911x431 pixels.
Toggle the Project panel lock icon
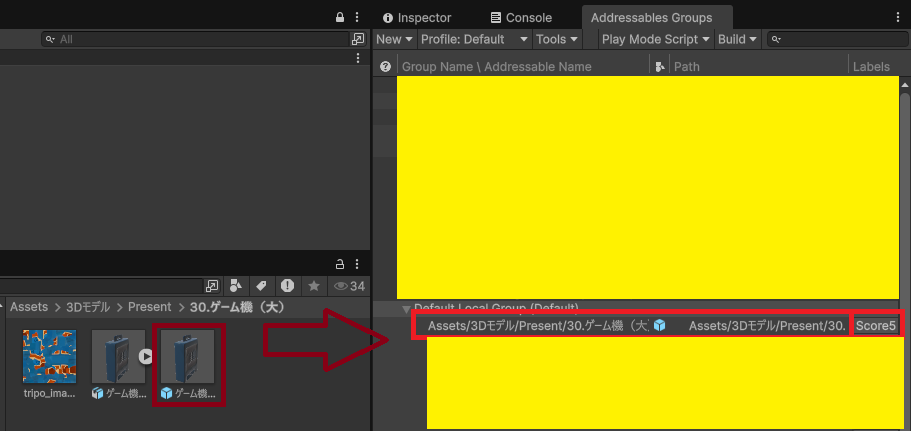[340, 264]
